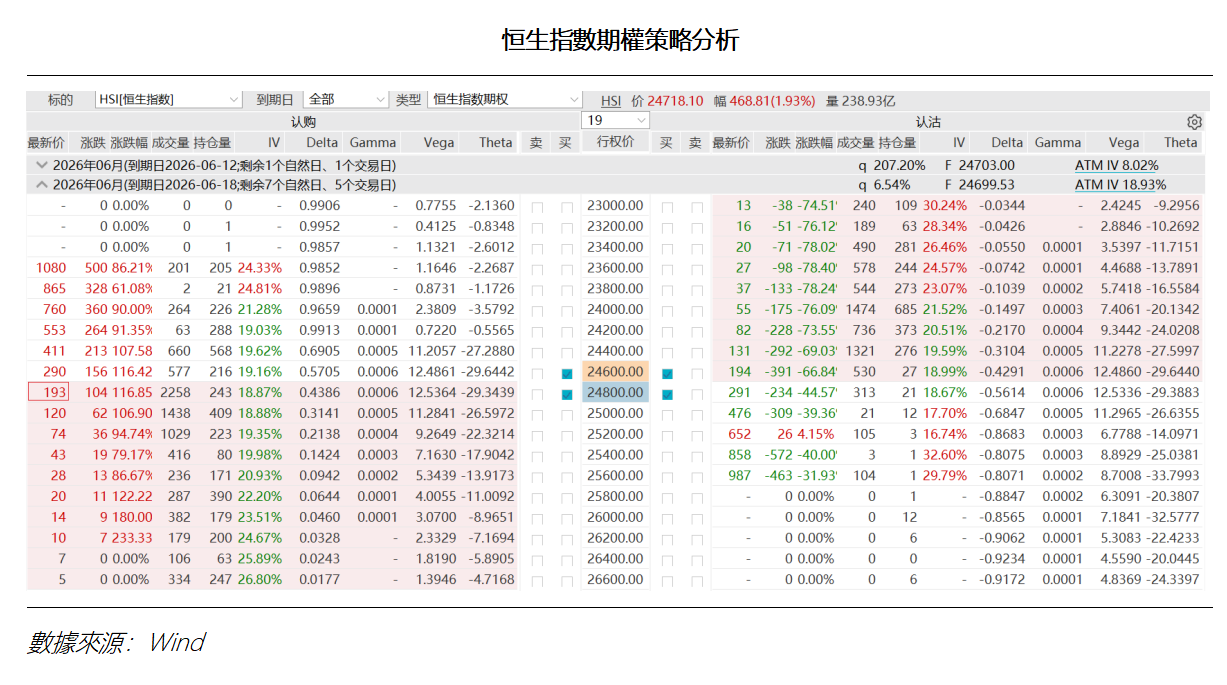Click the index price 24718.10

coord(675,101)
